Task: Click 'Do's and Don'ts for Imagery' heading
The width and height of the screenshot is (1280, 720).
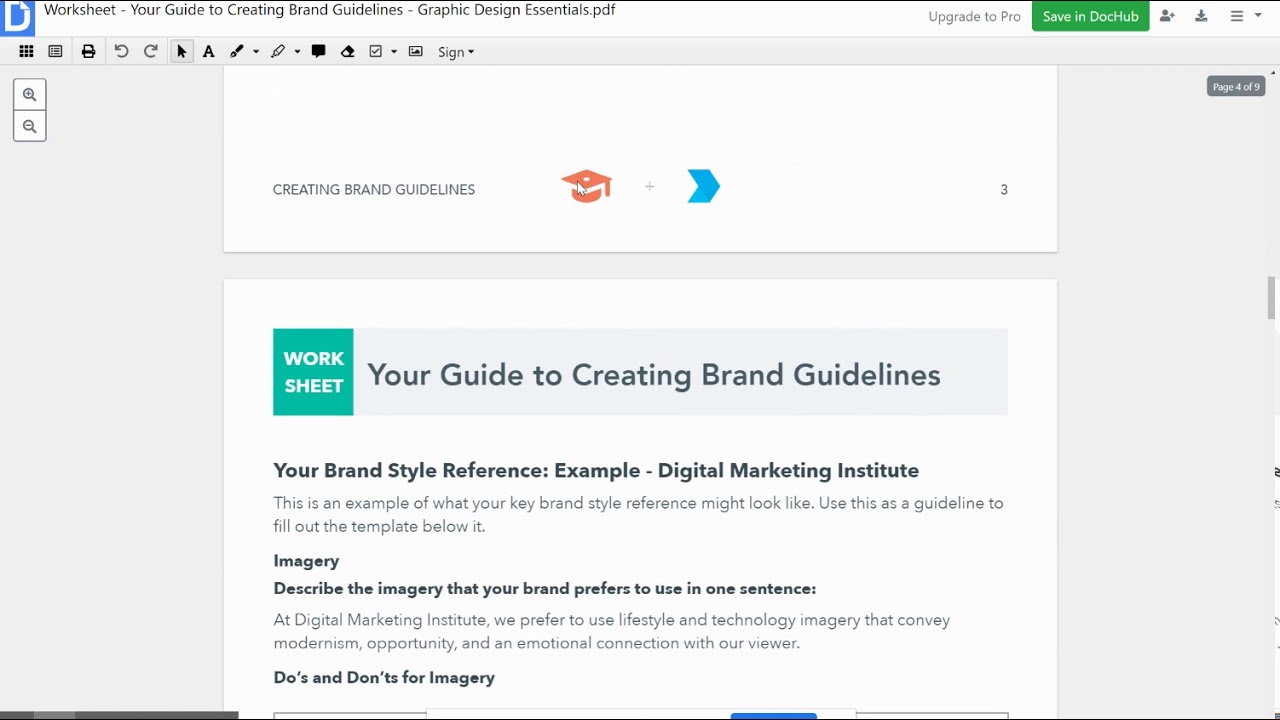Action: point(384,678)
